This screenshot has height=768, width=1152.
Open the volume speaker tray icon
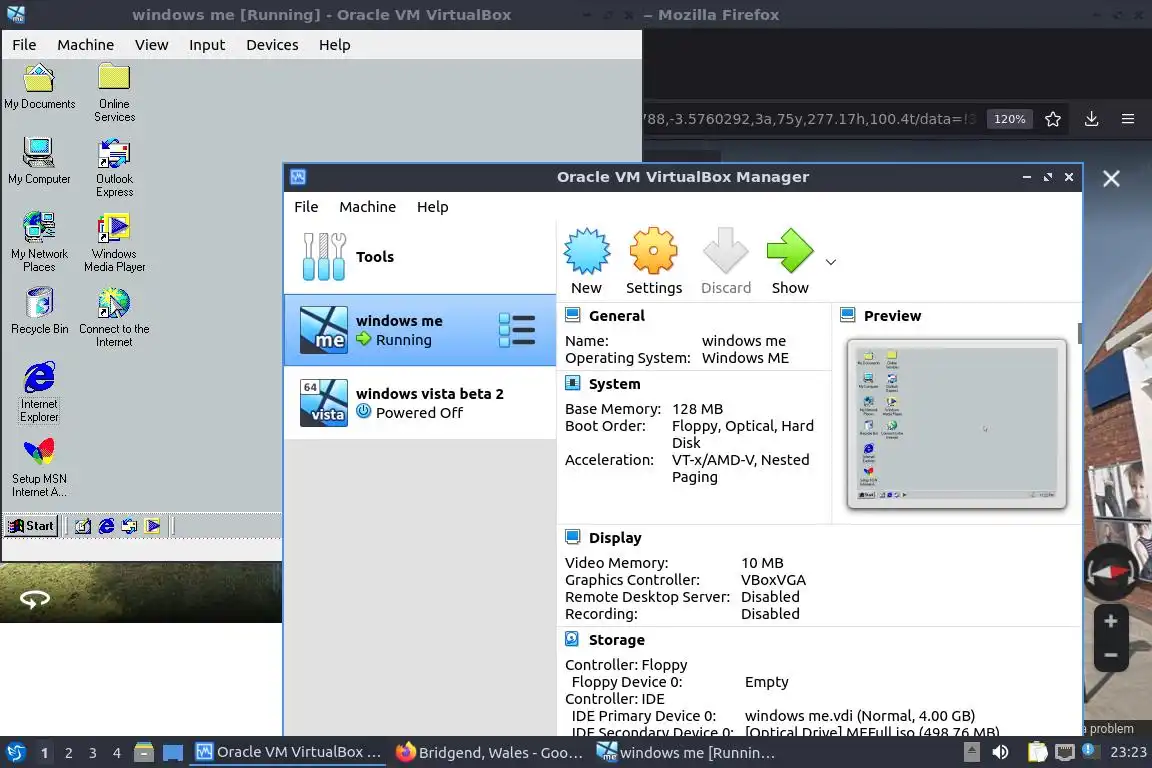[1000, 753]
